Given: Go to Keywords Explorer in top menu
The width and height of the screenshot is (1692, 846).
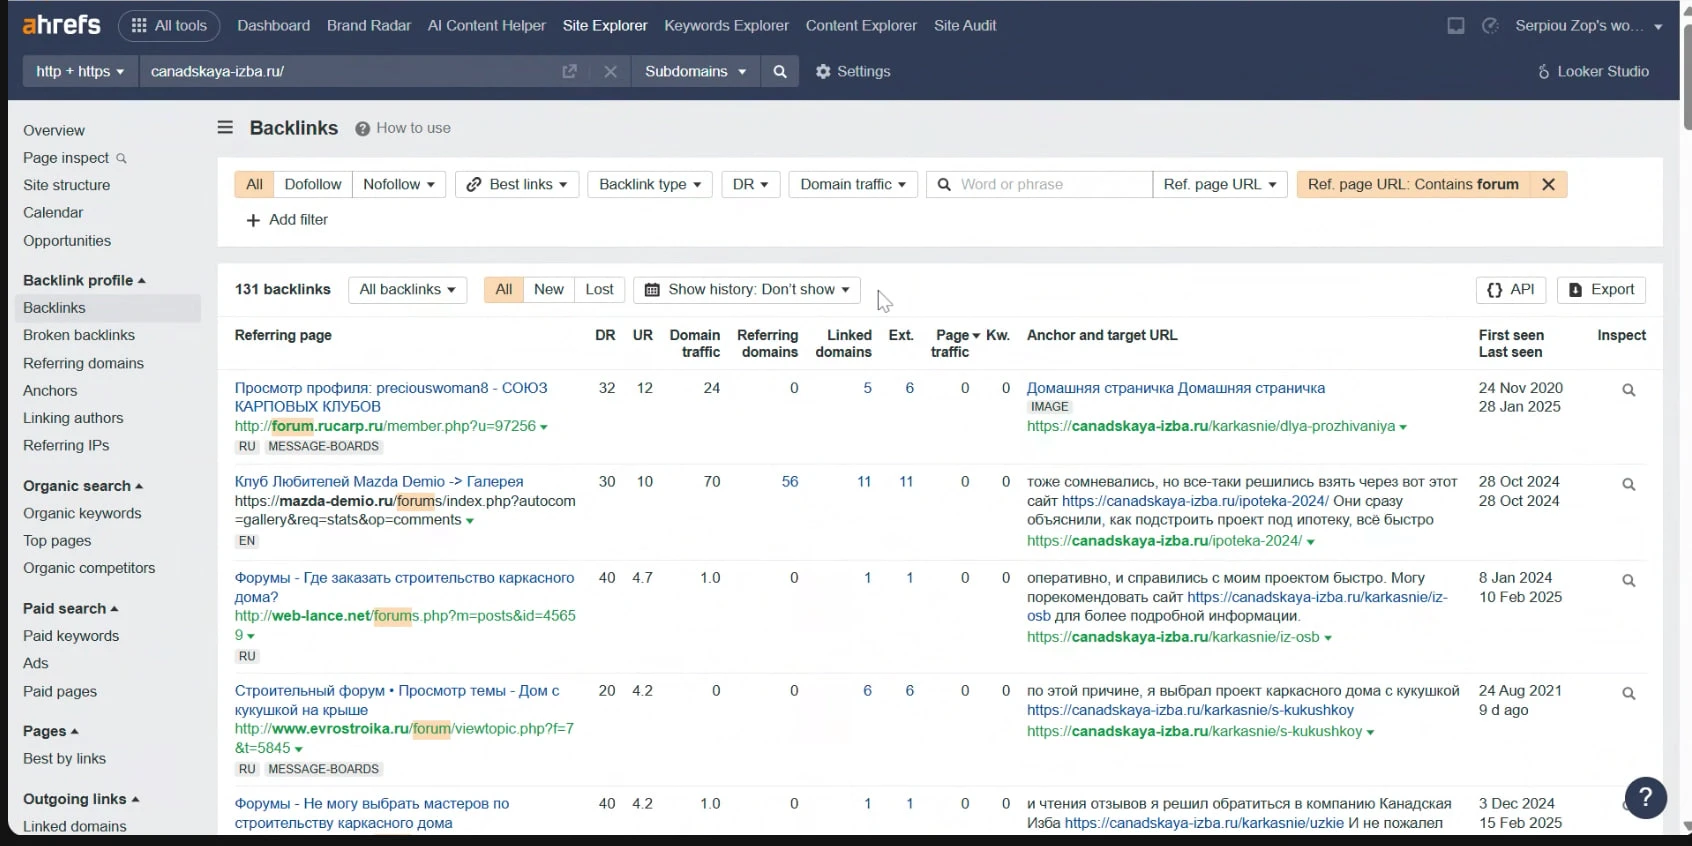Looking at the screenshot, I should click(x=726, y=26).
